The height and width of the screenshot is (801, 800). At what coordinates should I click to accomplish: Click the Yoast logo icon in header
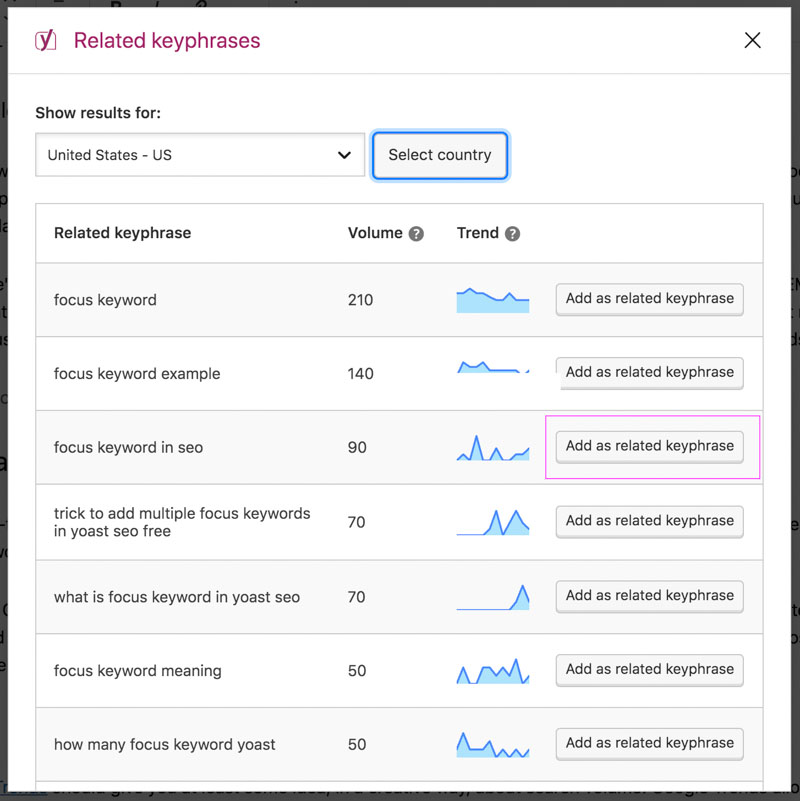(x=46, y=41)
